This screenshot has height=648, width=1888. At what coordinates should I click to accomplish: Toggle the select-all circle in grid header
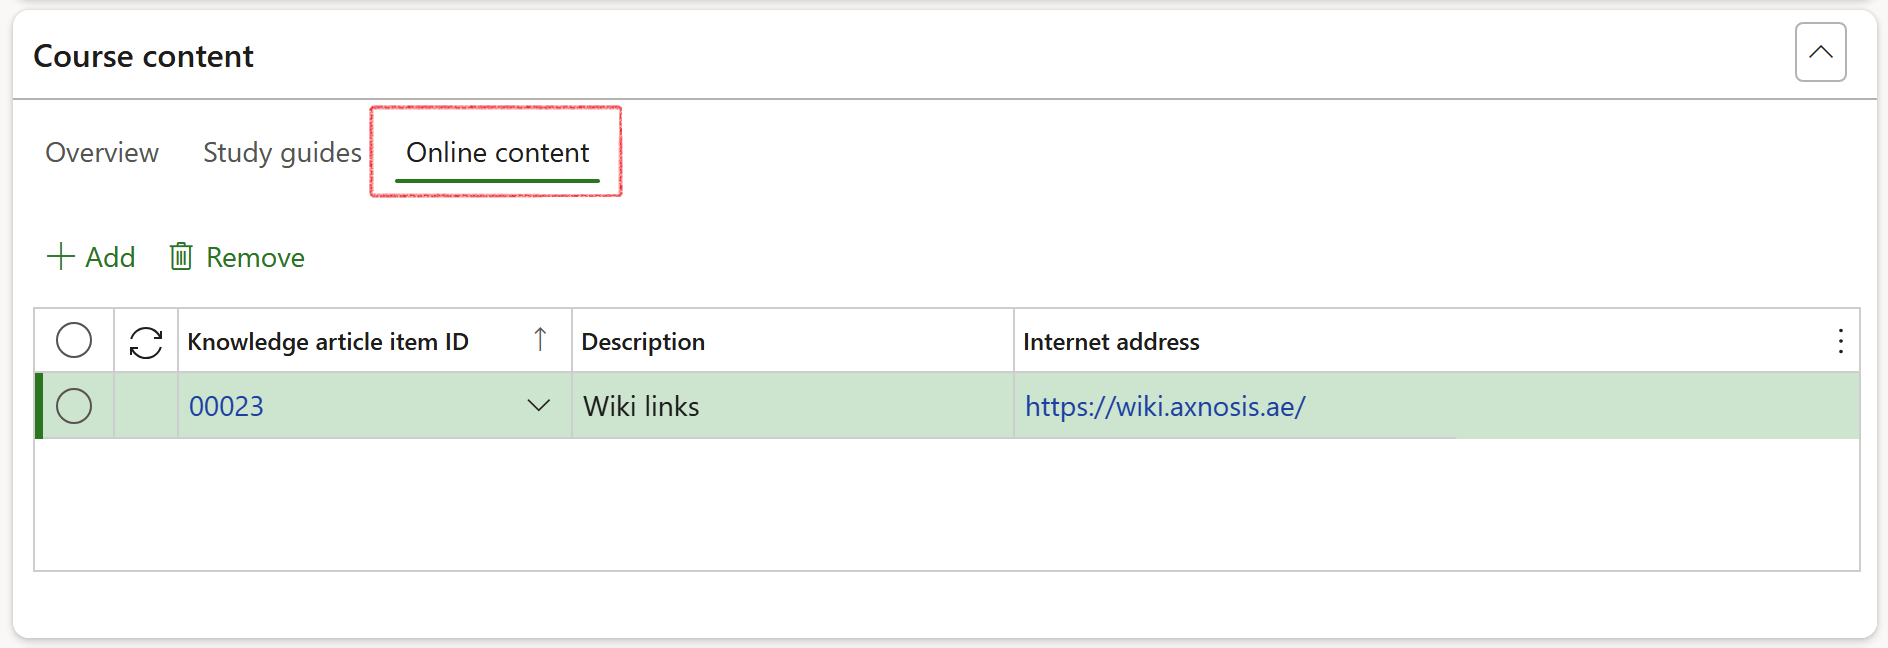click(x=74, y=341)
